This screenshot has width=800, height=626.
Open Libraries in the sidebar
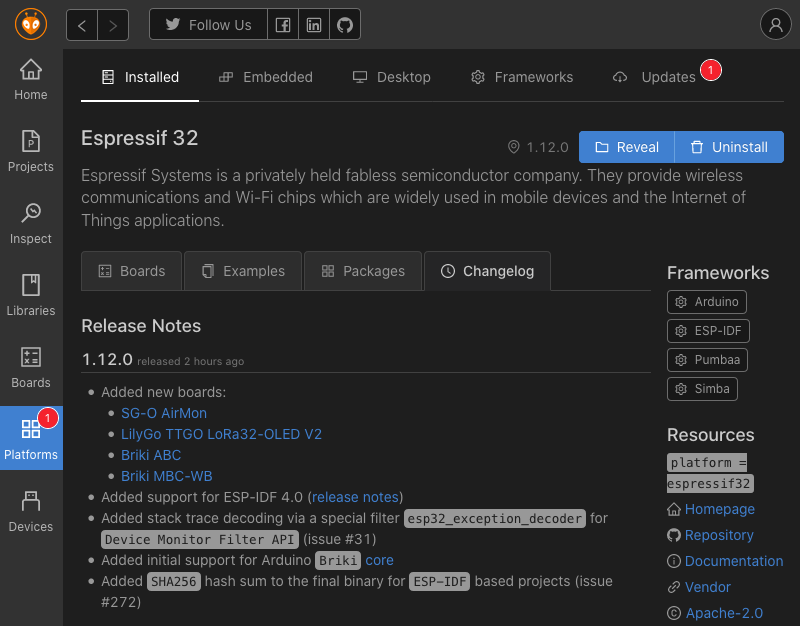point(31,295)
